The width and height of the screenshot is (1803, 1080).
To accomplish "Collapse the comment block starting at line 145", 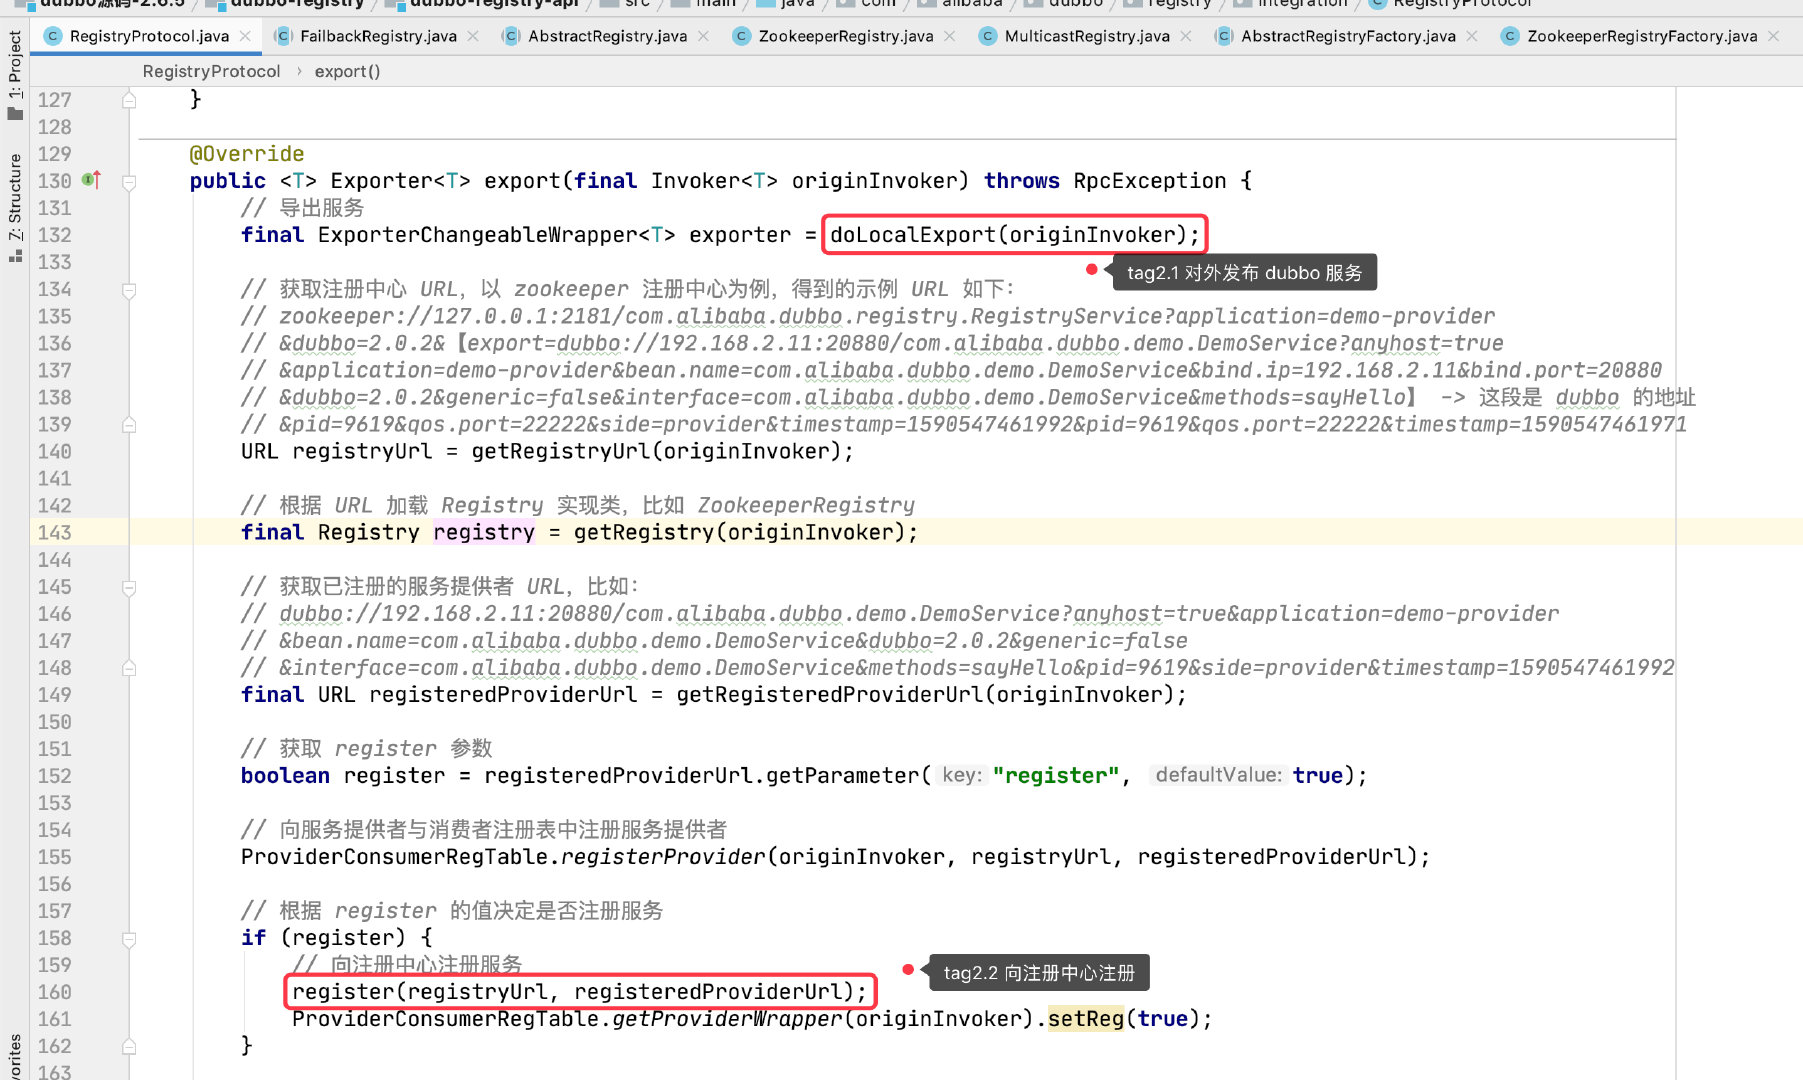I will tap(129, 587).
